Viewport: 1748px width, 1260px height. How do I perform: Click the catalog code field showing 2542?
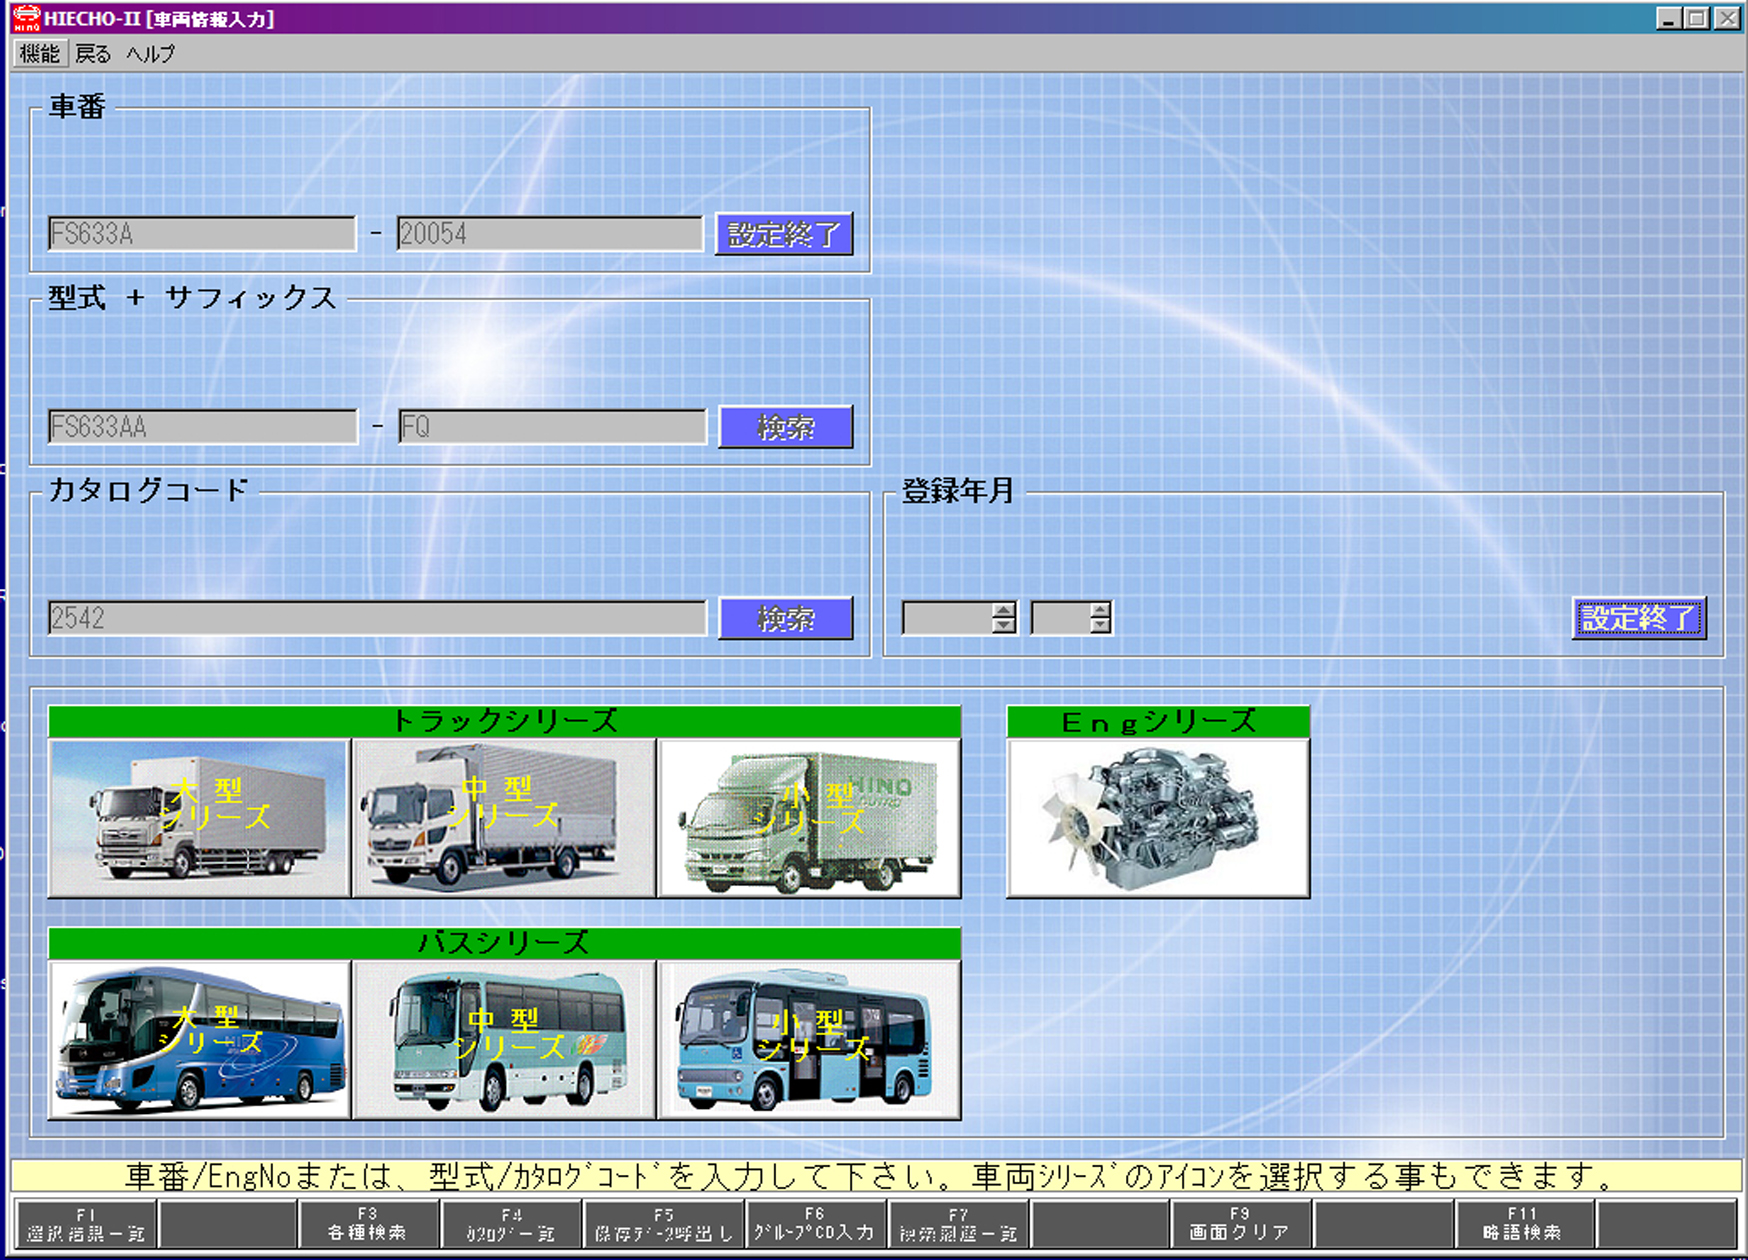click(376, 619)
